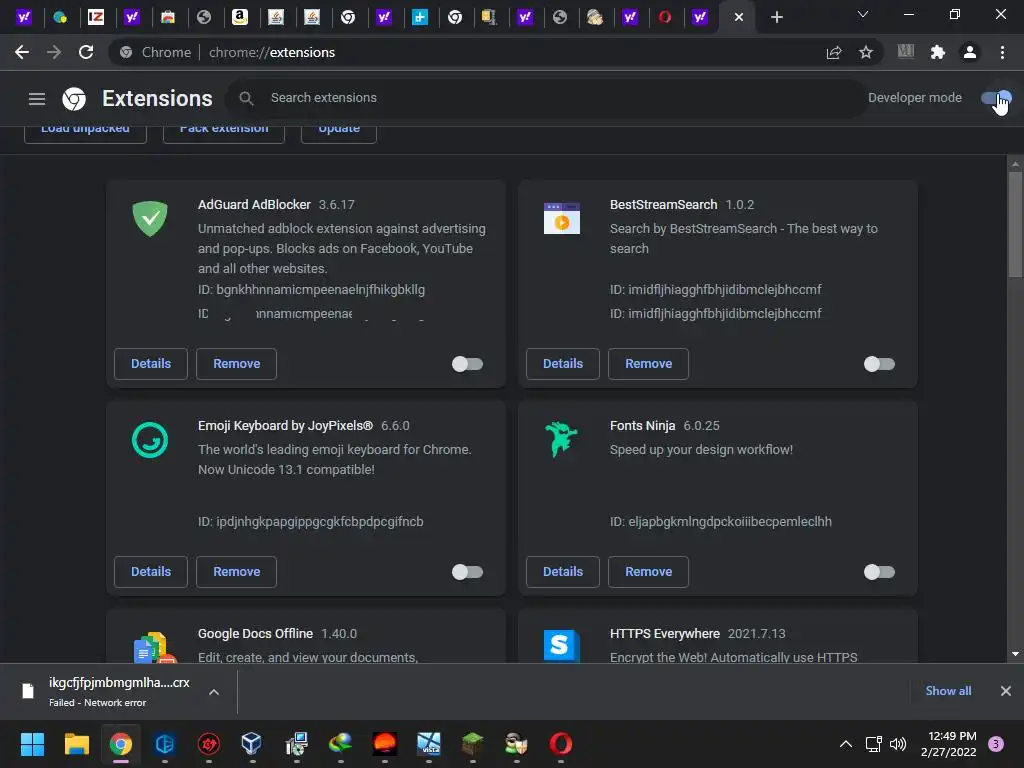Click the Emoji Keyboard smiley icon
Screen dimensions: 1024x768
150,440
